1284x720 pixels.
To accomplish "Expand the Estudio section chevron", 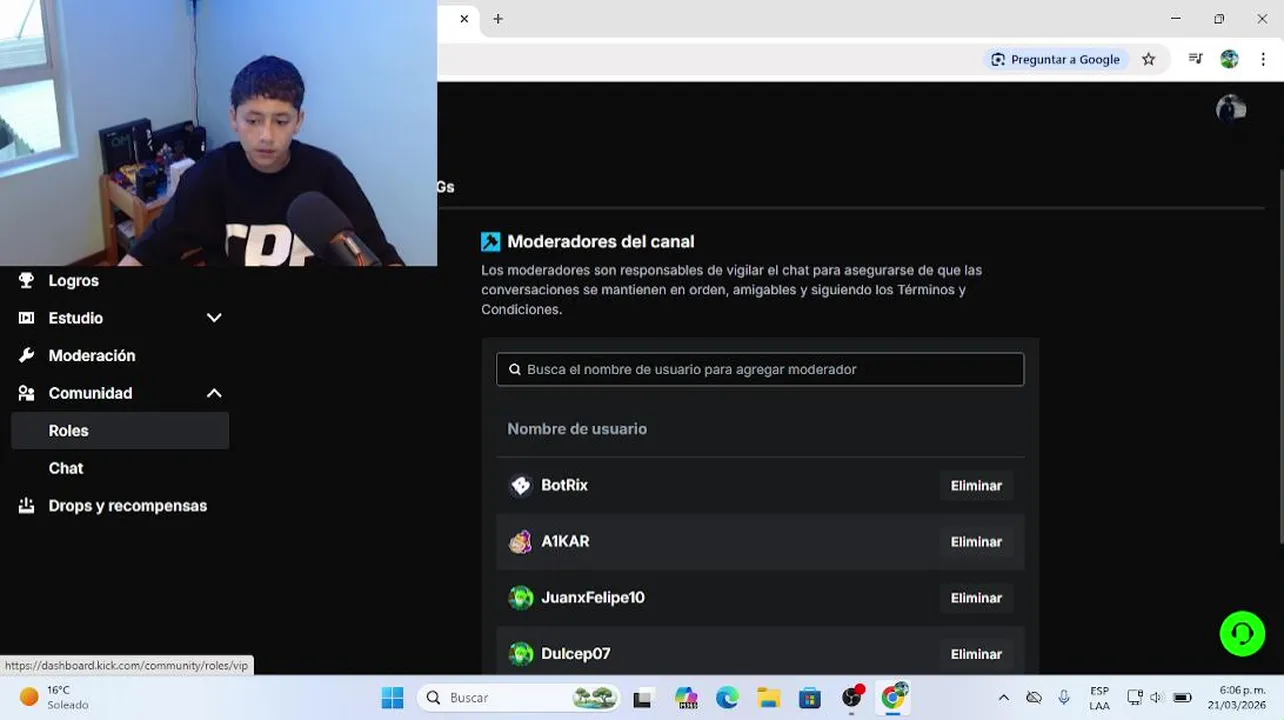I will [214, 318].
